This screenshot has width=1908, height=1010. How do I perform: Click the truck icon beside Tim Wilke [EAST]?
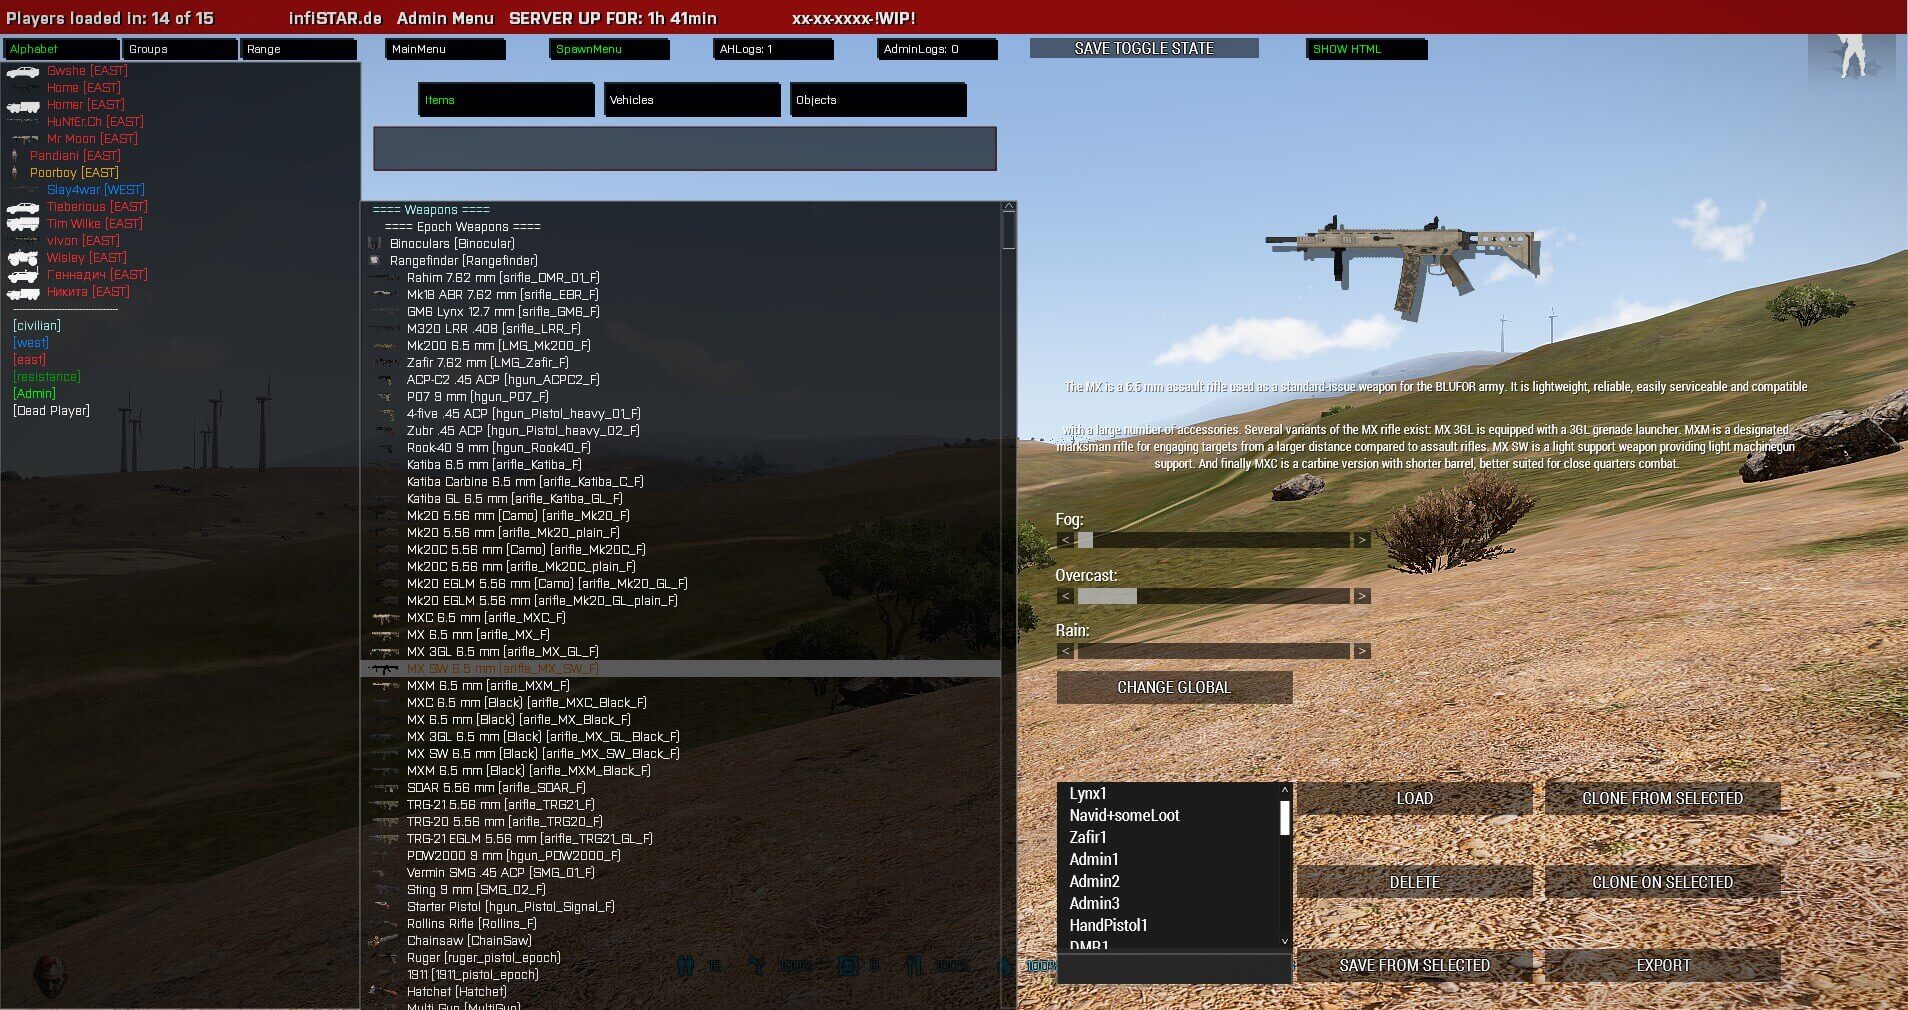22,224
